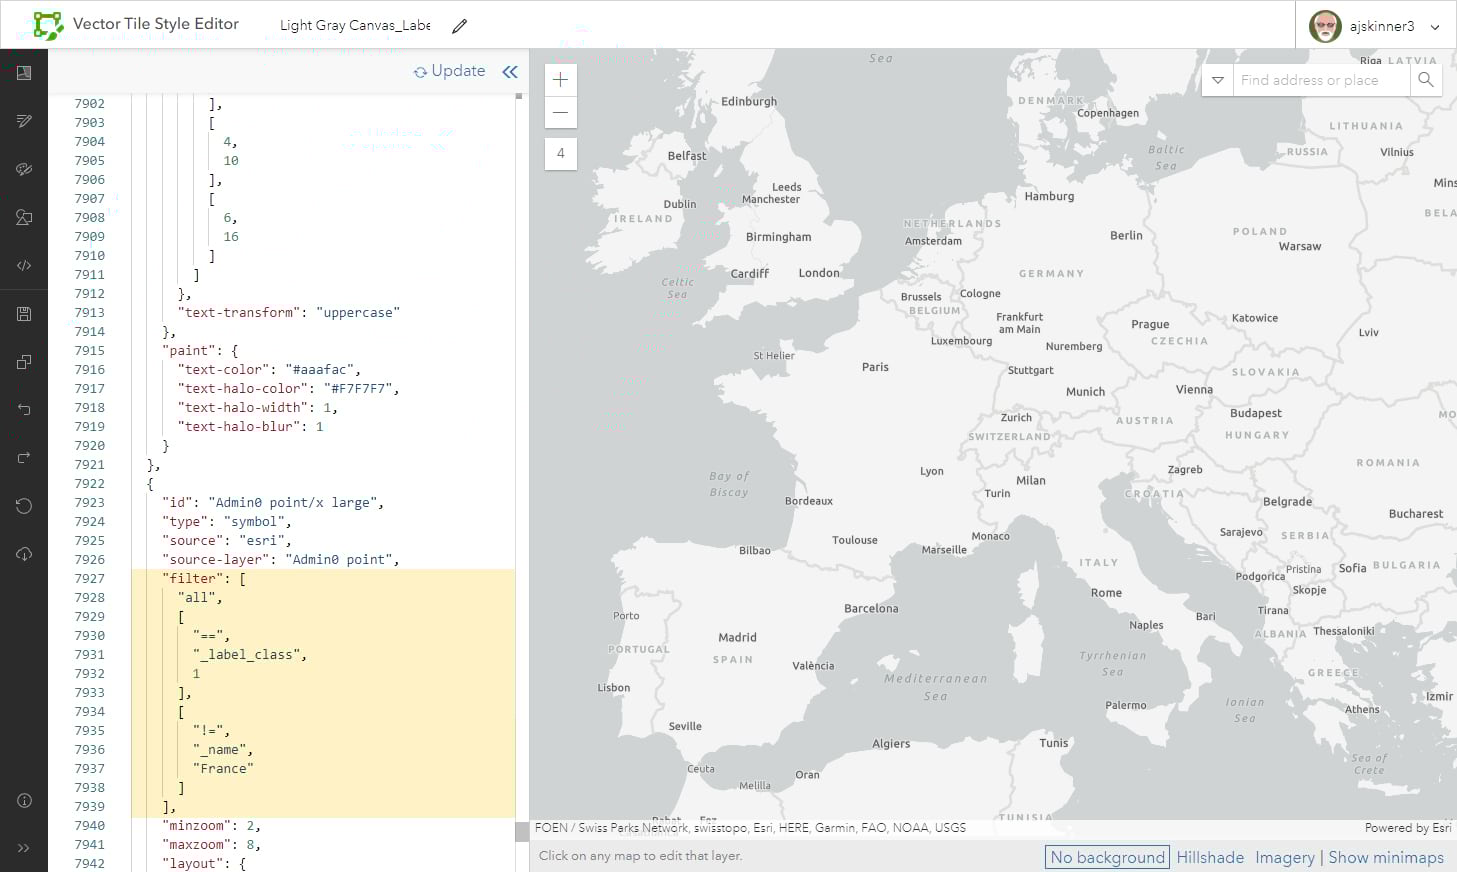The width and height of the screenshot is (1457, 872).
Task: Select the No background option
Action: coord(1107,857)
